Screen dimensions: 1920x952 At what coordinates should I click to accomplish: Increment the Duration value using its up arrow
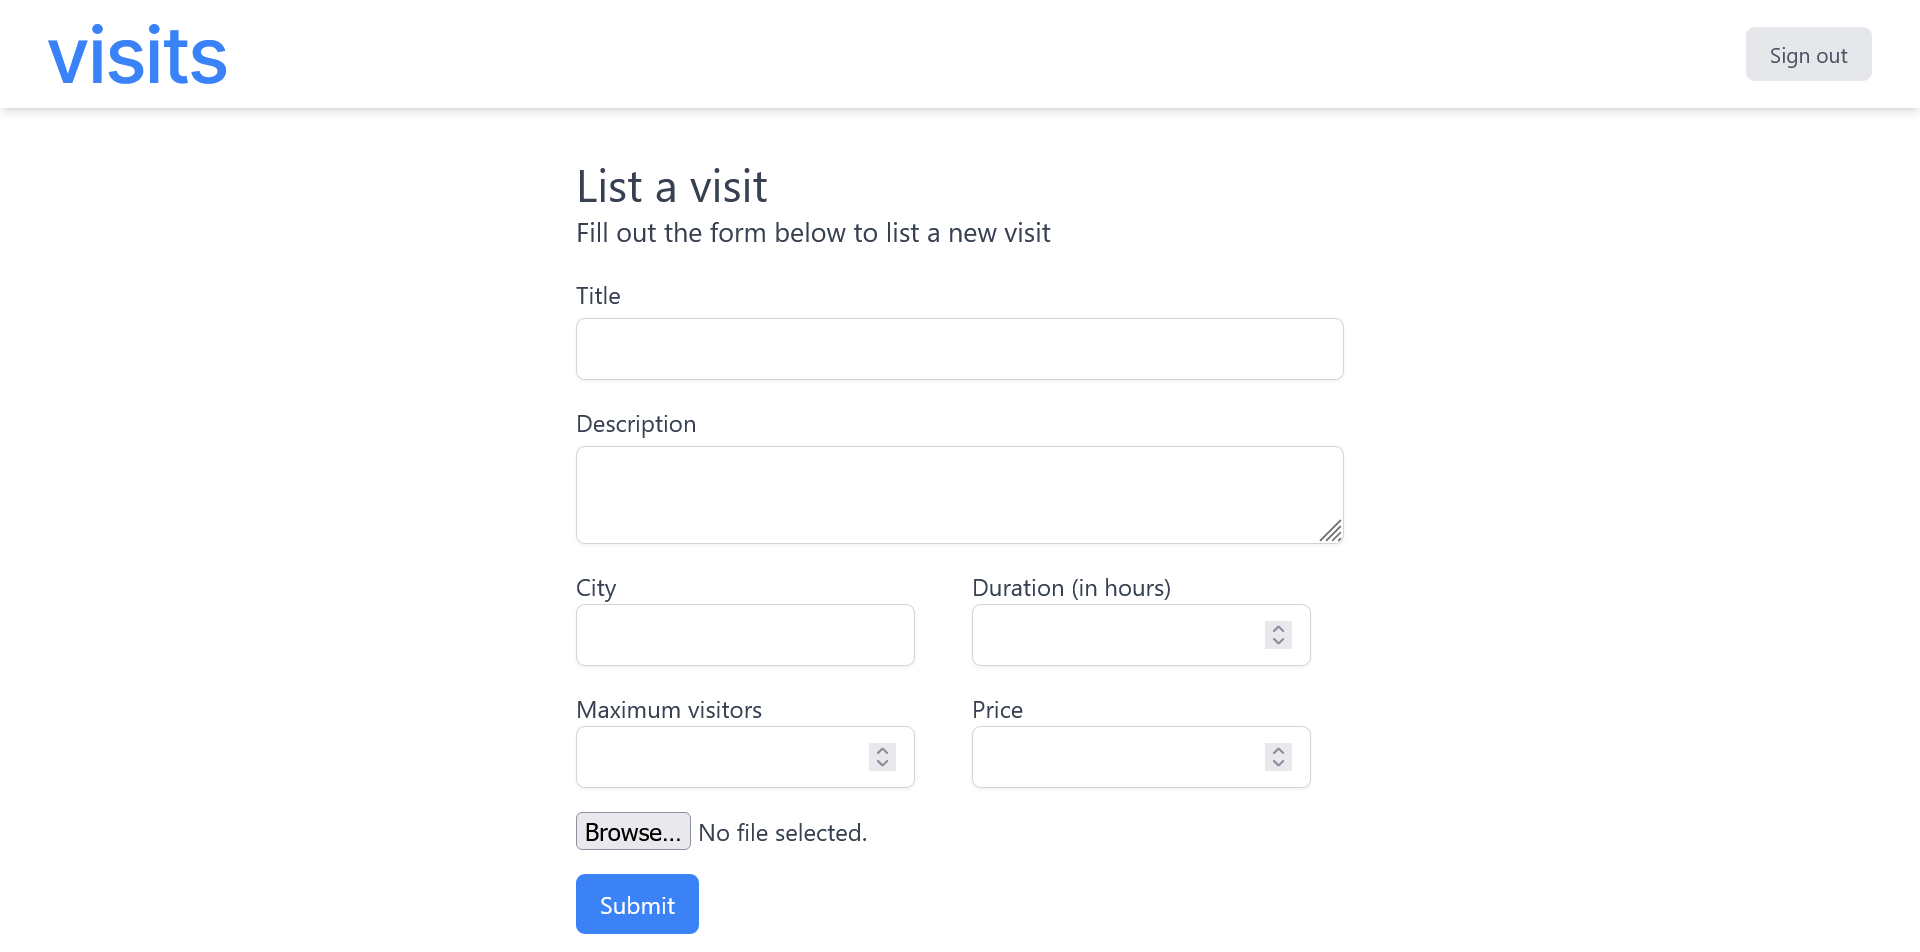click(x=1277, y=629)
